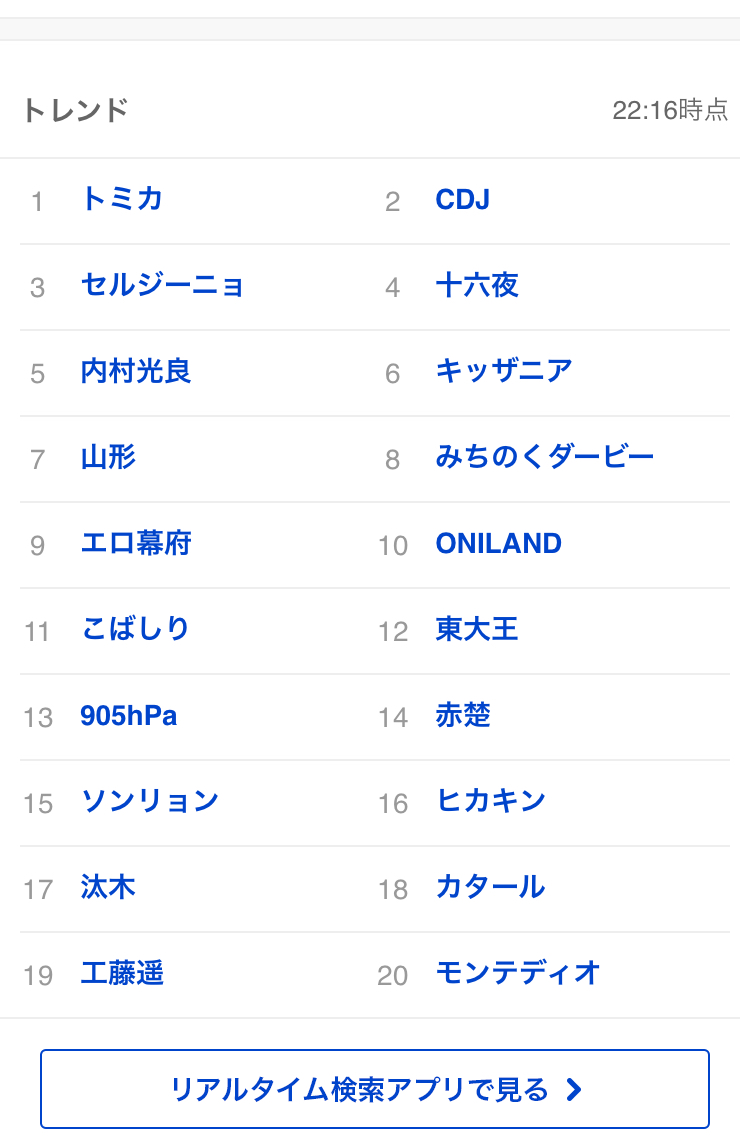Screen dimensions: 740x1139
Task: Open the キッザニア trend entry
Action: click(504, 371)
